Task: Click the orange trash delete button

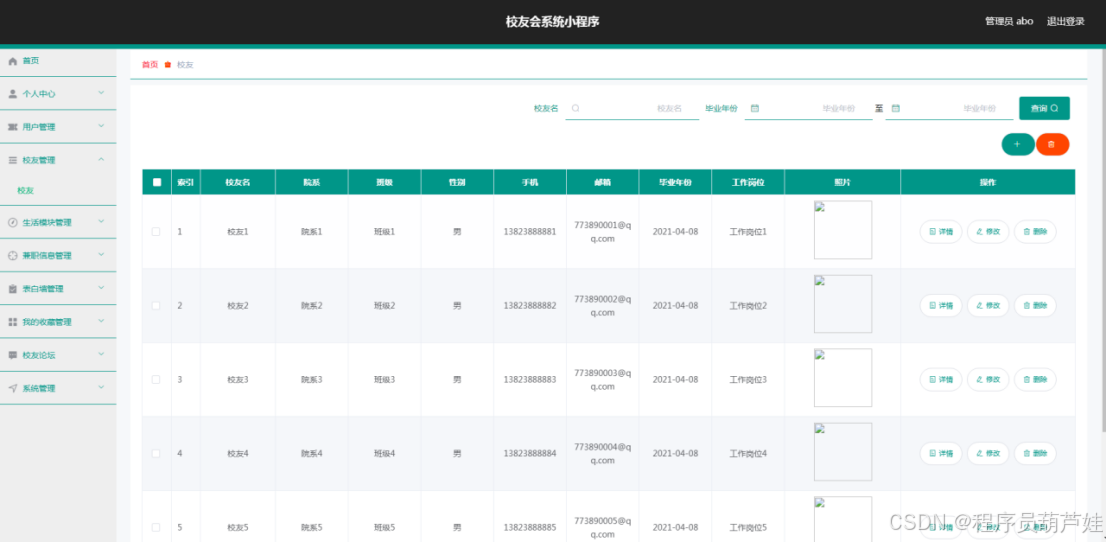Action: point(1052,144)
